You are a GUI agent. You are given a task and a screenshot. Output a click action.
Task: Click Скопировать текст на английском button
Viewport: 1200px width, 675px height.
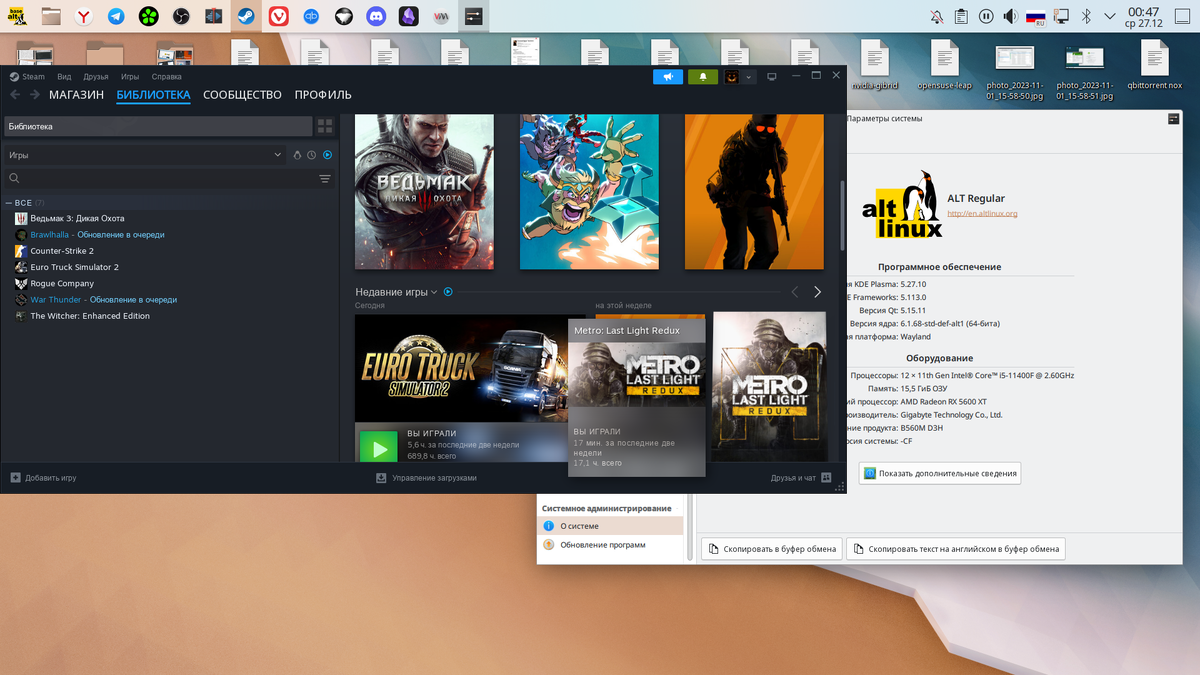click(955, 549)
